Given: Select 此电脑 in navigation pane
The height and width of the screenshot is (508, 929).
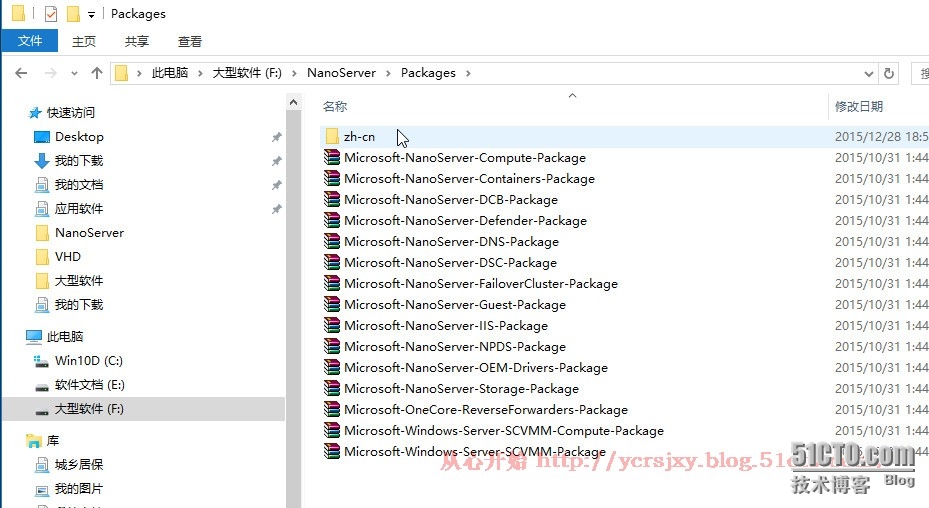Looking at the screenshot, I should coord(65,337).
